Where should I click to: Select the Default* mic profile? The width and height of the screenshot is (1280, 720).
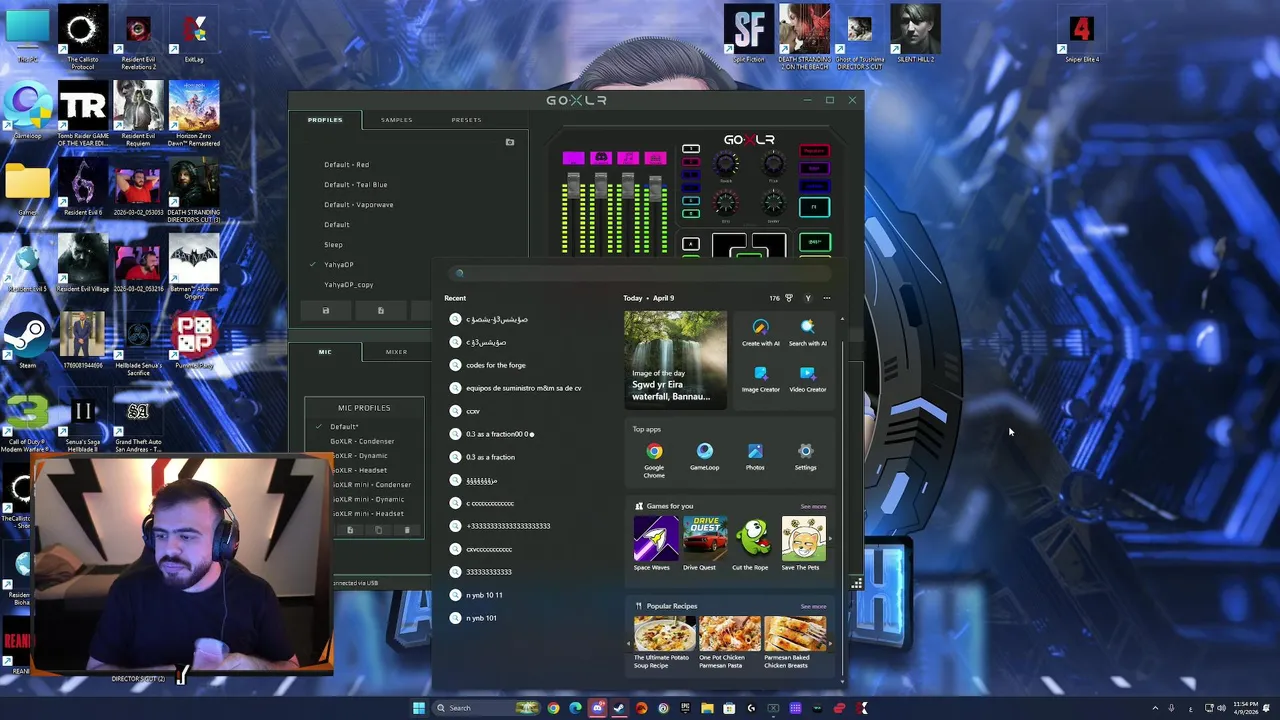(x=344, y=427)
